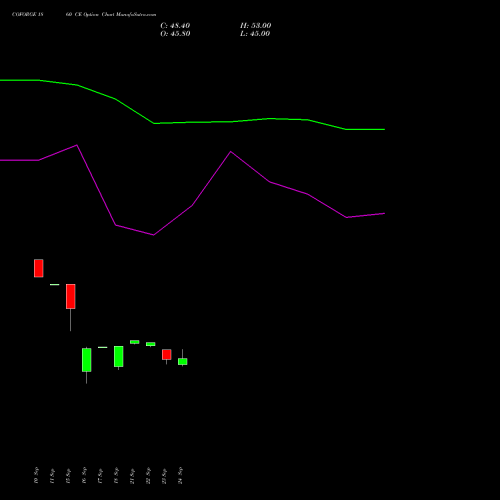Image resolution: width=500 pixels, height=500 pixels.
Task: Click the red candle for 15 Sep
Action: click(71, 296)
